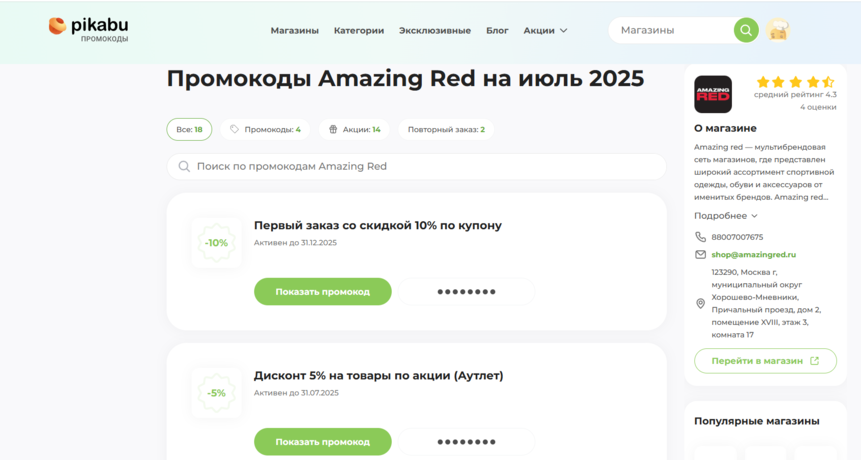Click the phone number 88007007675
Image resolution: width=861 pixels, height=460 pixels.
[737, 237]
